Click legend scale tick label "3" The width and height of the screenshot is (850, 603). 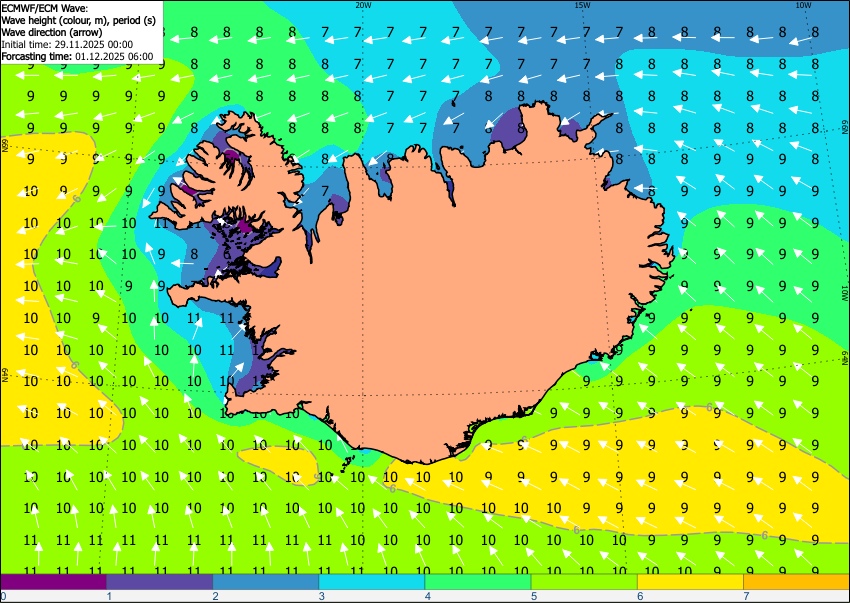click(321, 596)
